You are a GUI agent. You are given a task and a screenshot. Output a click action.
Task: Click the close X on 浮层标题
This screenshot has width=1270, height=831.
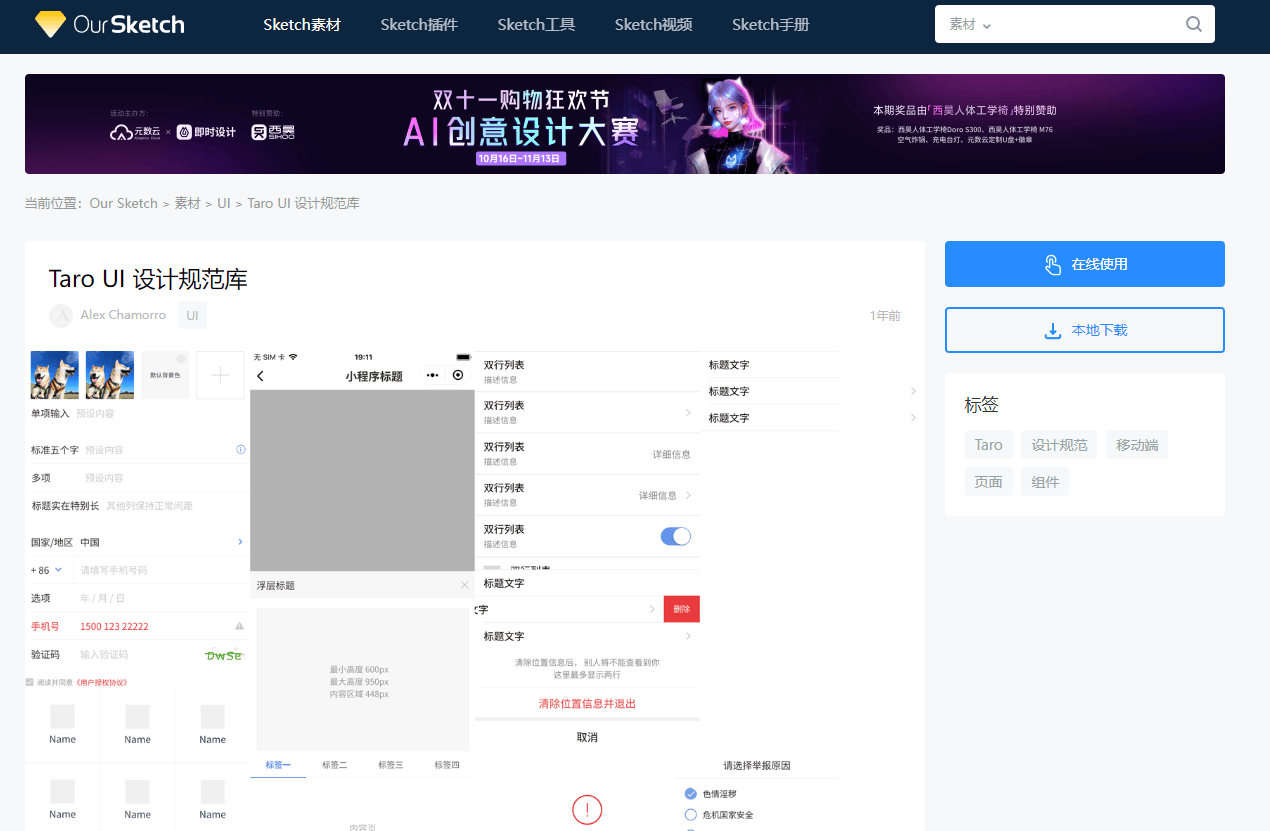point(464,585)
